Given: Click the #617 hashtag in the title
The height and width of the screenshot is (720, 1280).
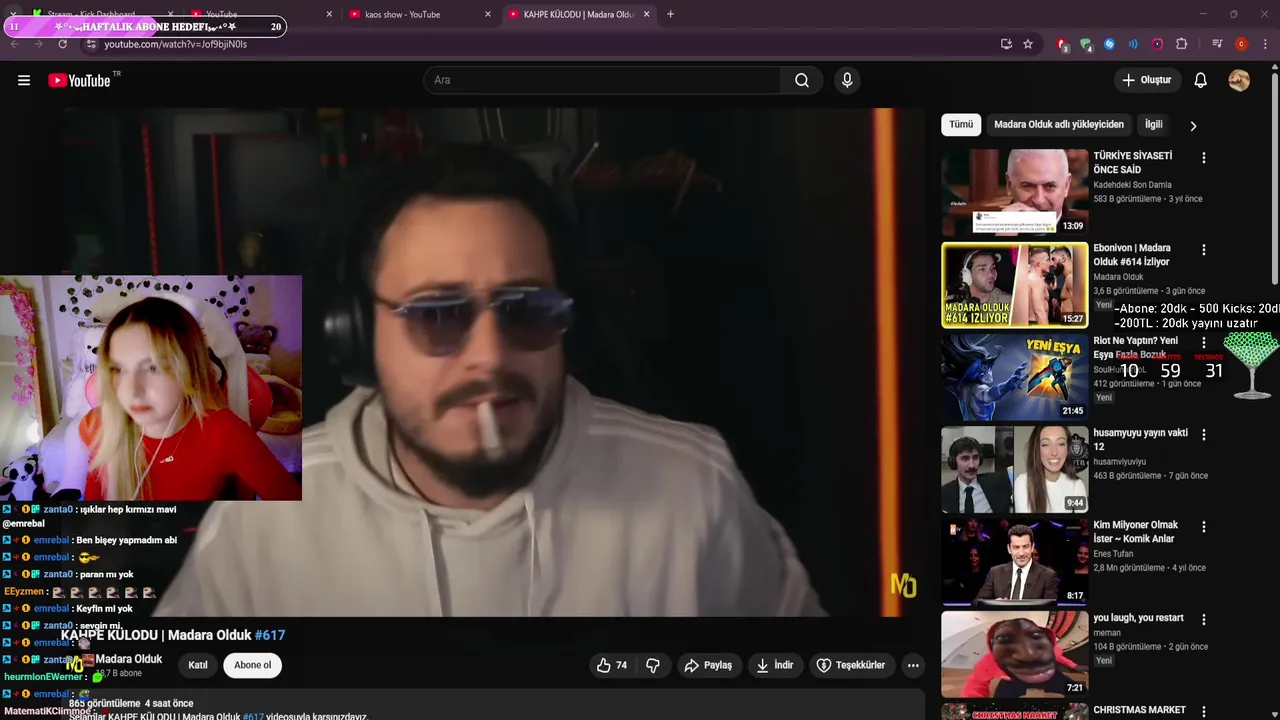Looking at the screenshot, I should 270,635.
